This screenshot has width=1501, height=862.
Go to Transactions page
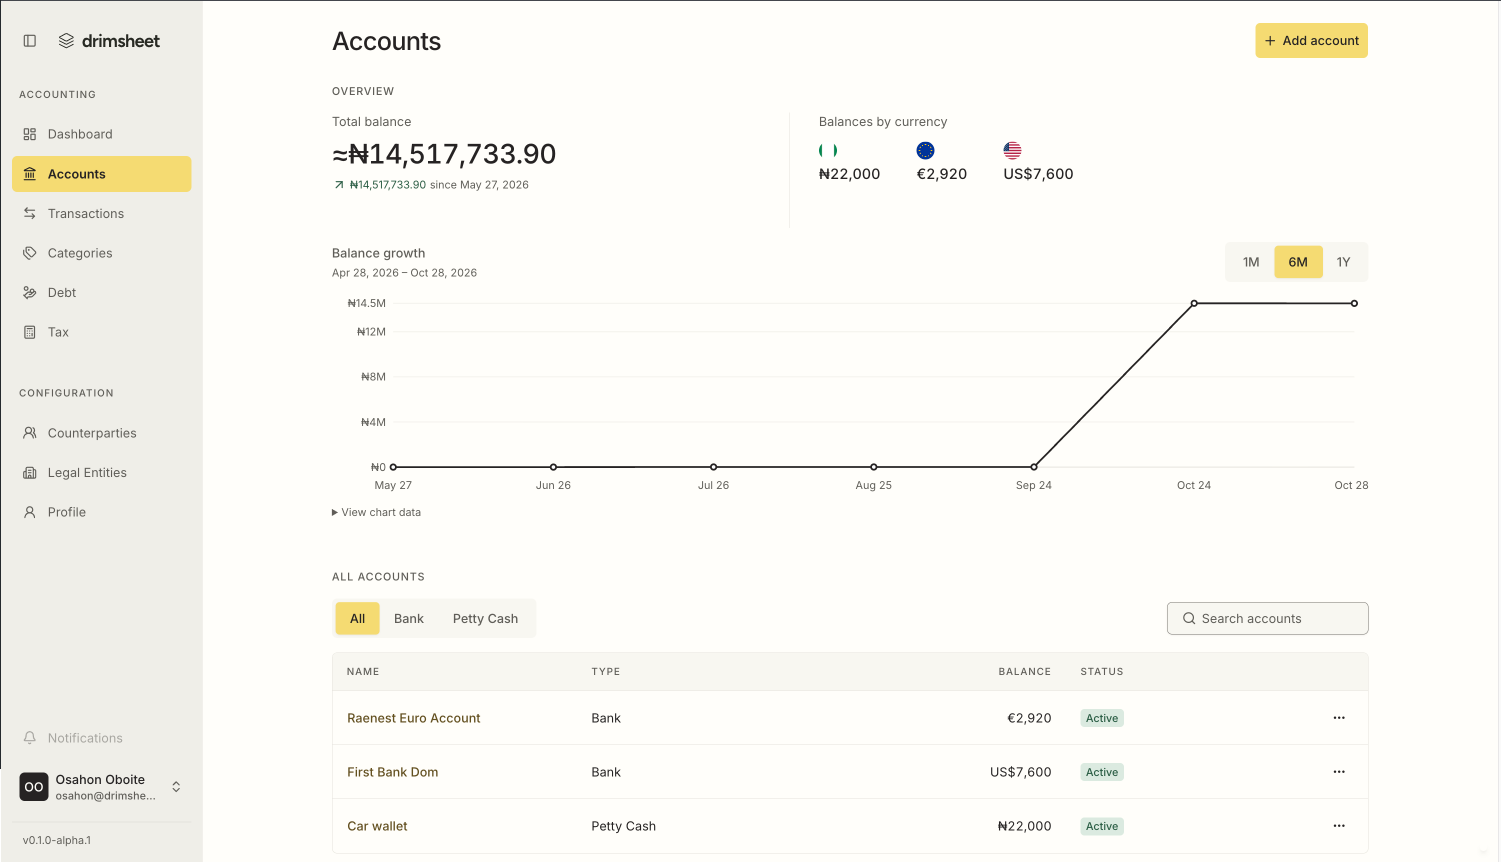pos(101,213)
